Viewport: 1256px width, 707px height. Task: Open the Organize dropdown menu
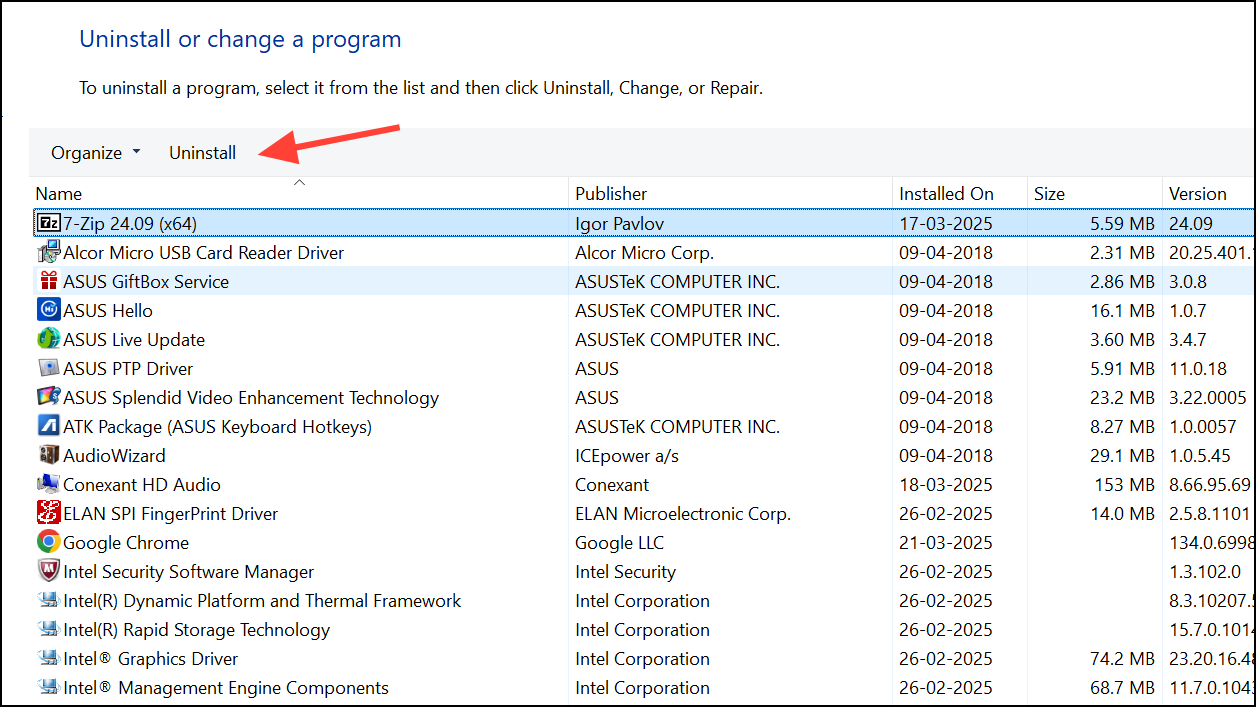point(96,153)
